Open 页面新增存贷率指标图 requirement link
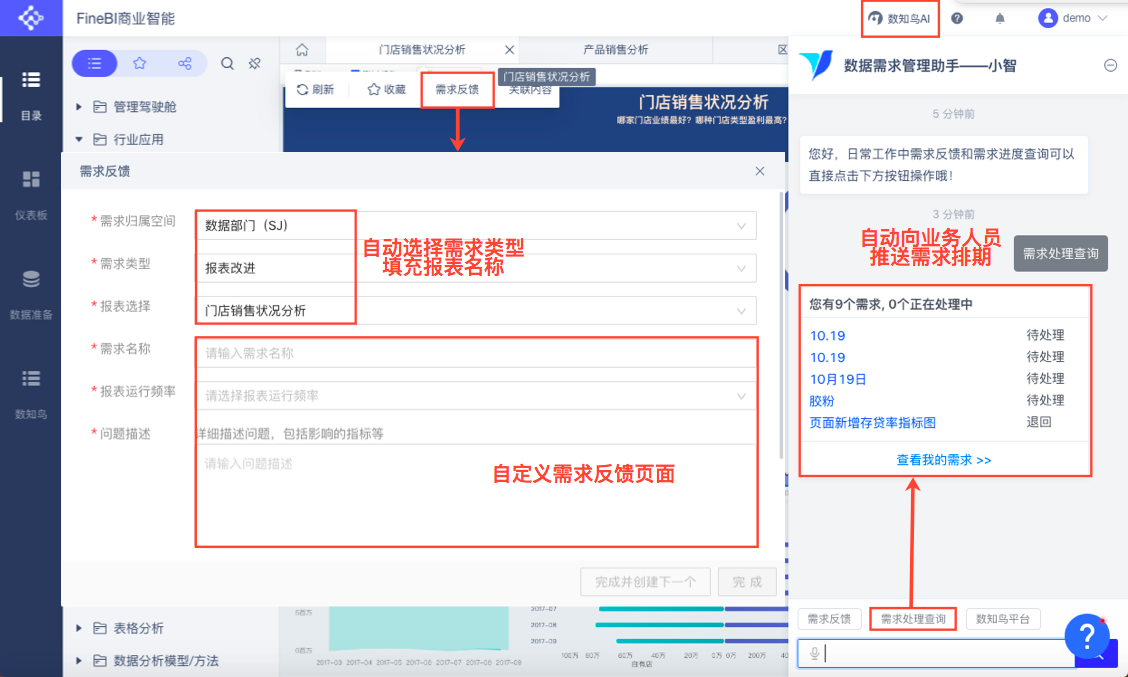The image size is (1128, 677). [x=873, y=422]
